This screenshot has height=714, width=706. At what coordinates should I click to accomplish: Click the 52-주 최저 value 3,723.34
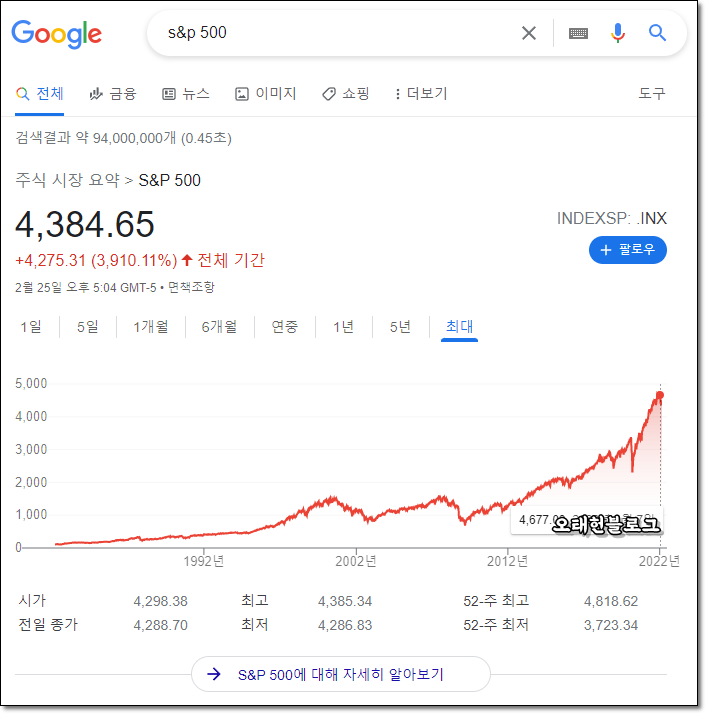tap(611, 625)
